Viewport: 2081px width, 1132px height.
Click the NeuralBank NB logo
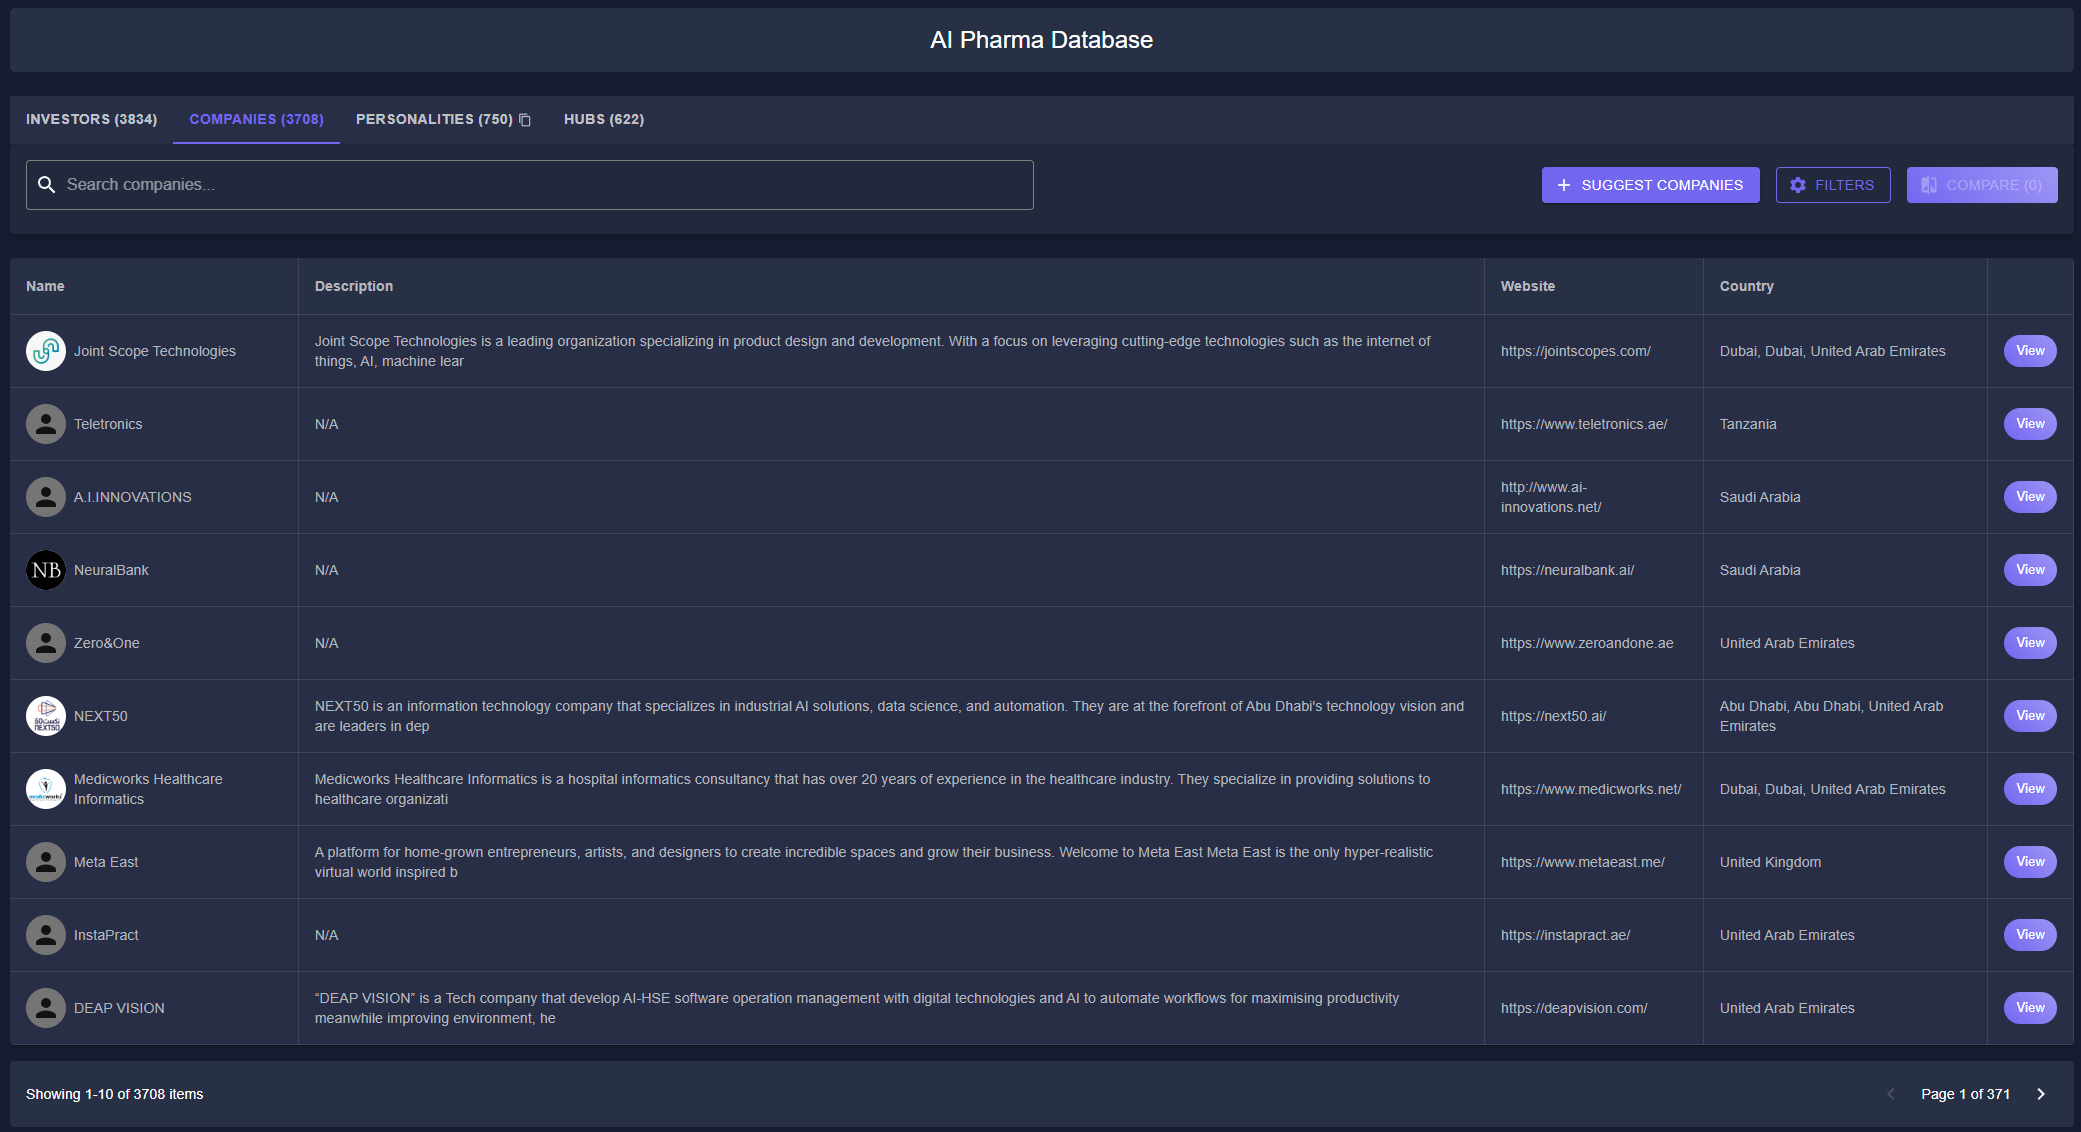click(46, 570)
